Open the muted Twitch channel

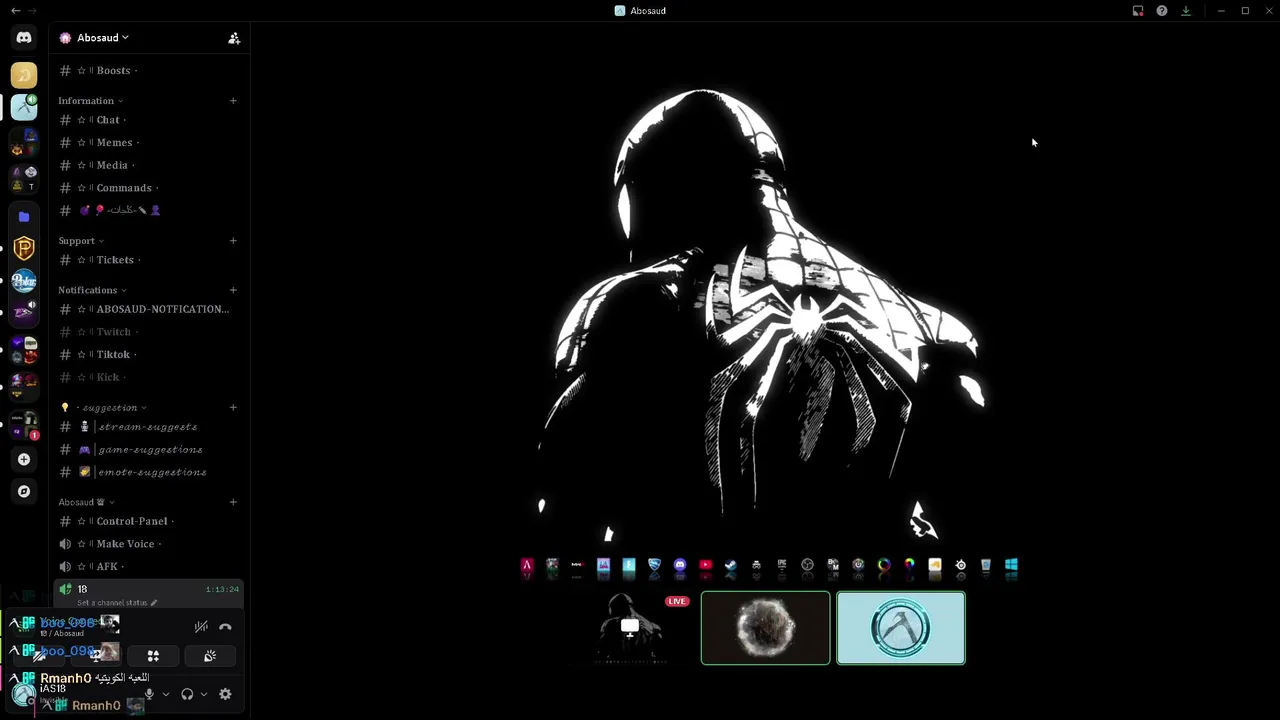point(148,332)
